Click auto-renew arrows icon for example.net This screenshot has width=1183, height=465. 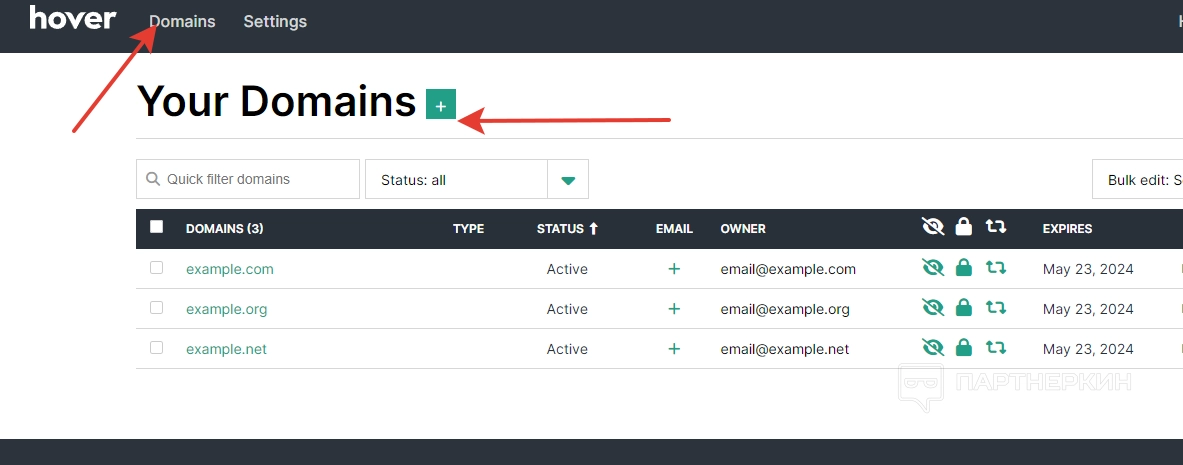tap(995, 348)
